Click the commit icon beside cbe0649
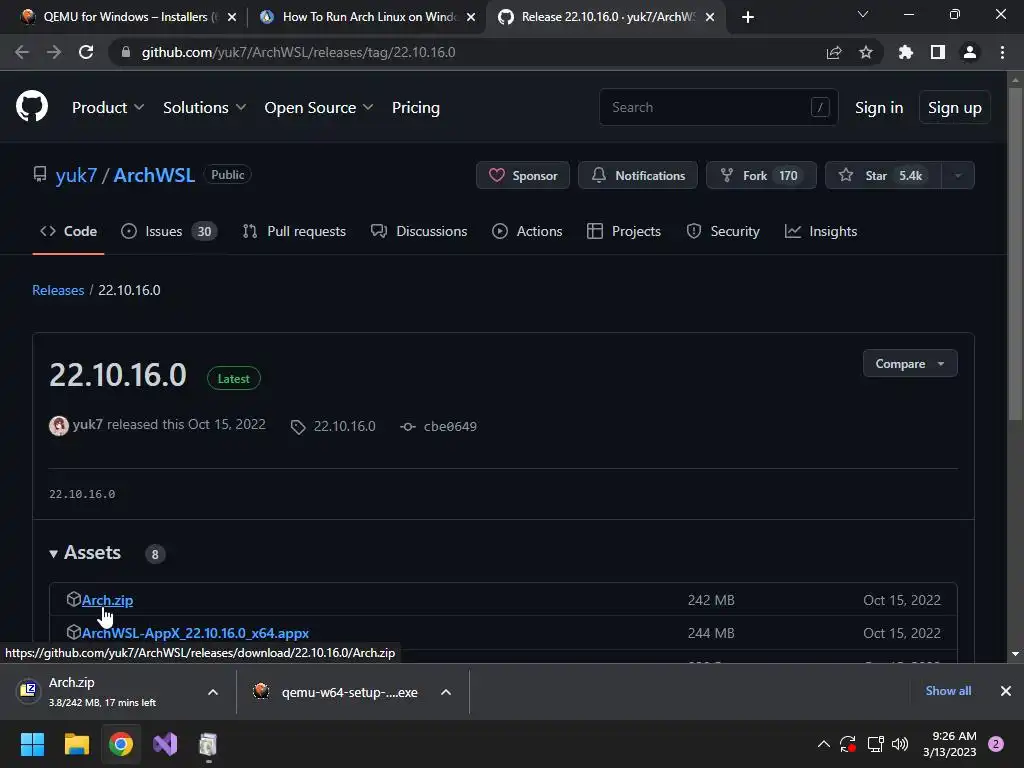 coord(408,426)
